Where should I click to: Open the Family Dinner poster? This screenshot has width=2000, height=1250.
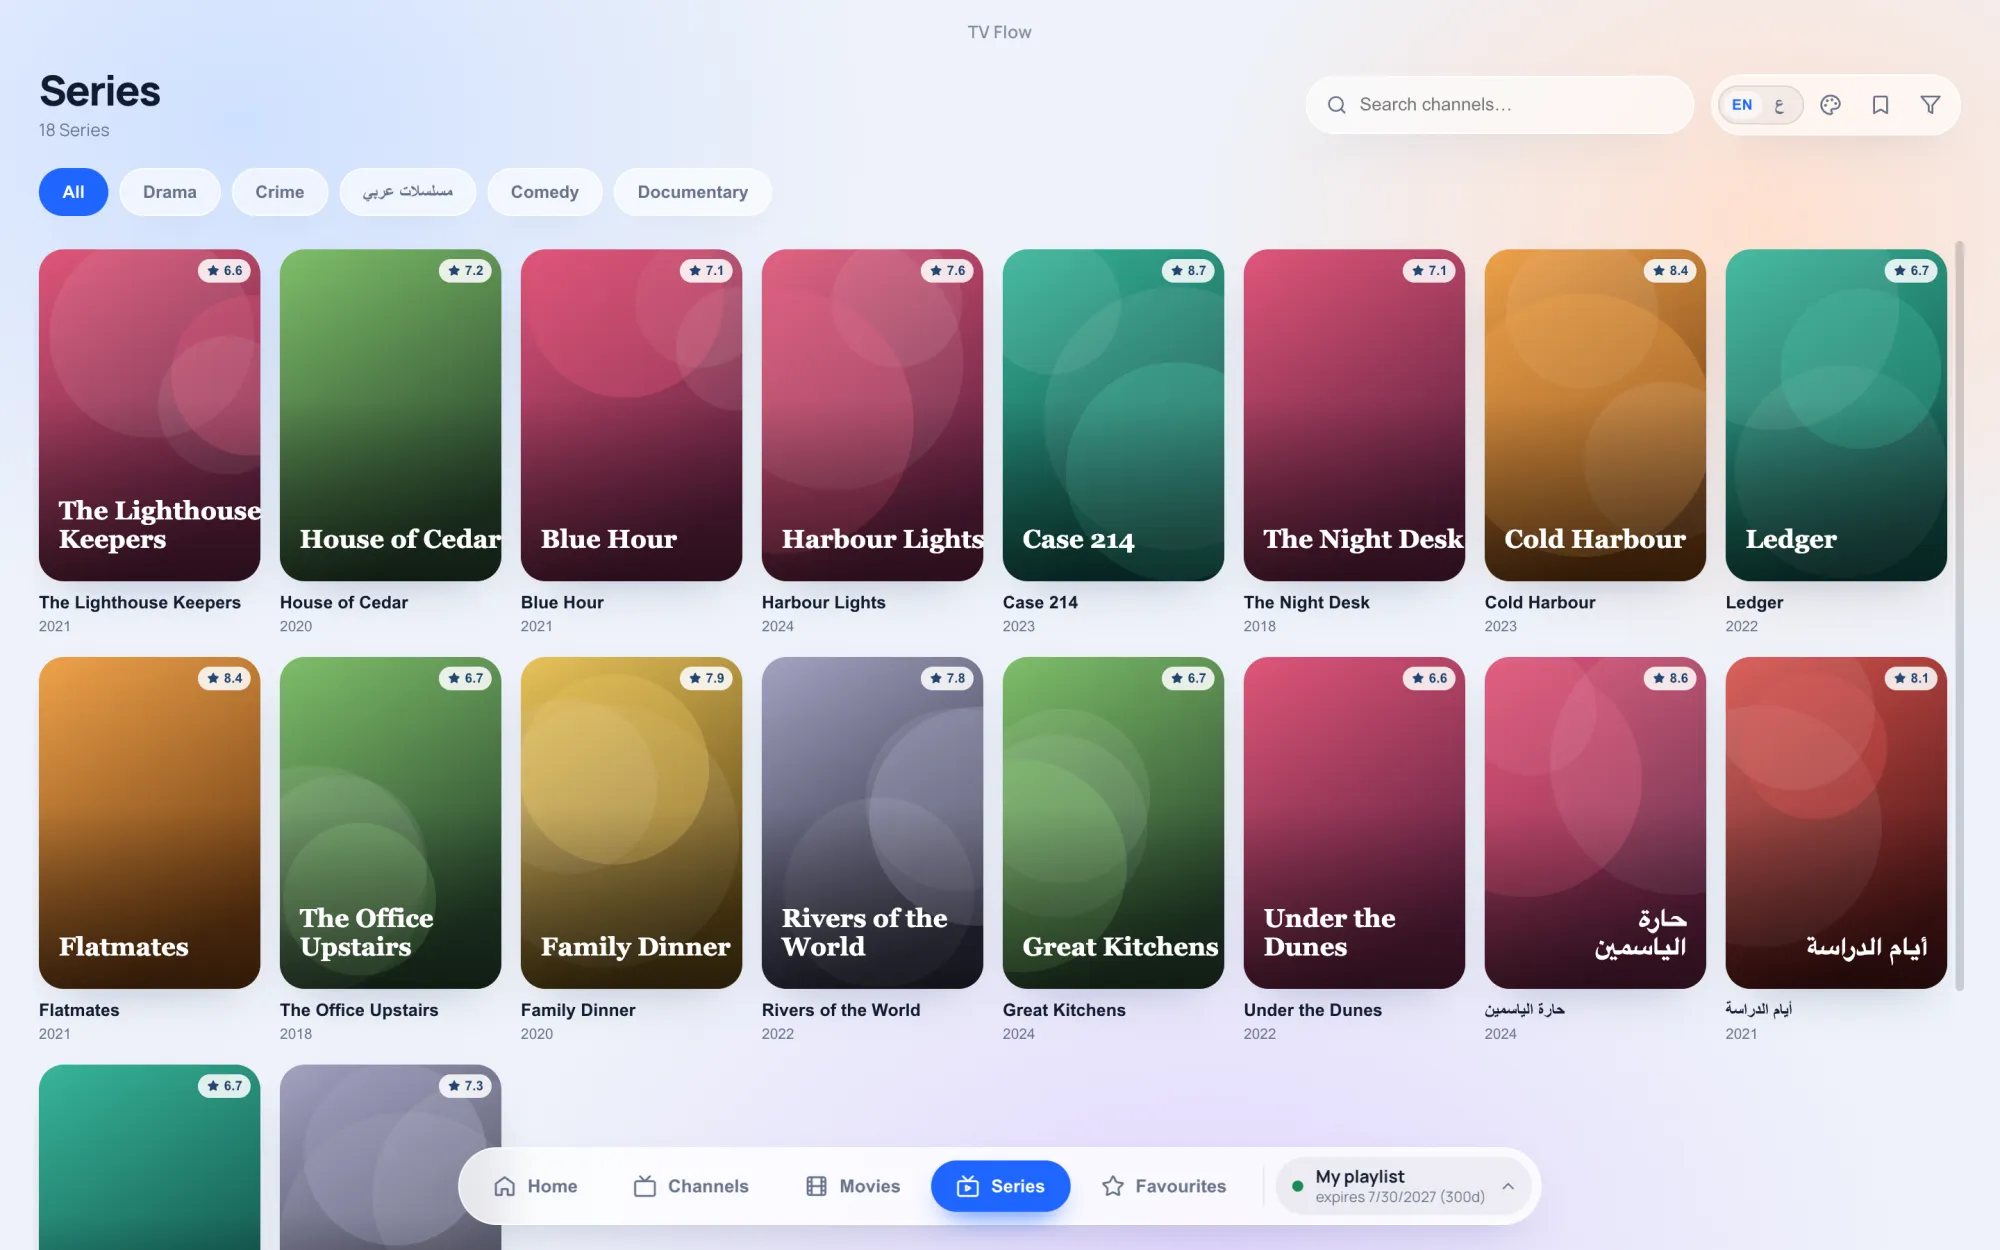coord(632,823)
